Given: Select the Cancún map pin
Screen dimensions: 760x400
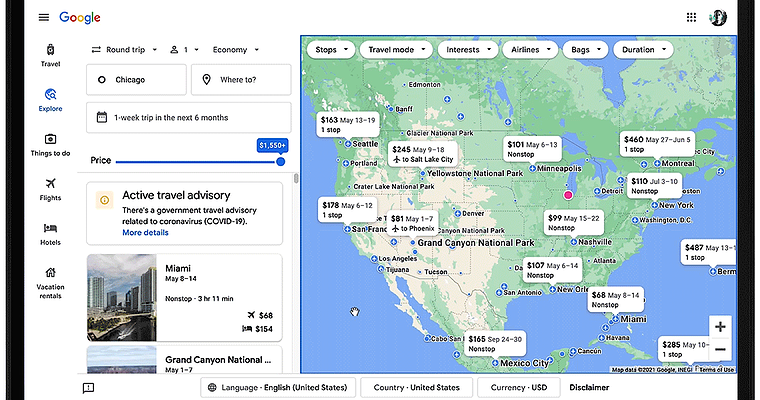Looking at the screenshot, I should pyautogui.click(x=573, y=351).
